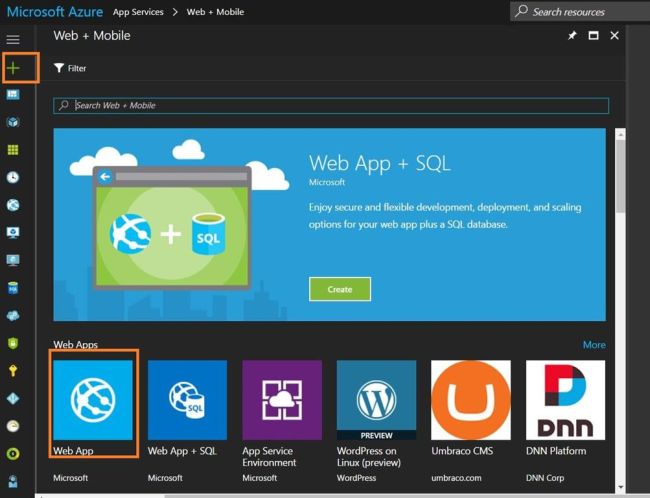Open Resource groups cube icon in sidebar
This screenshot has height=498, width=650.
(x=13, y=122)
